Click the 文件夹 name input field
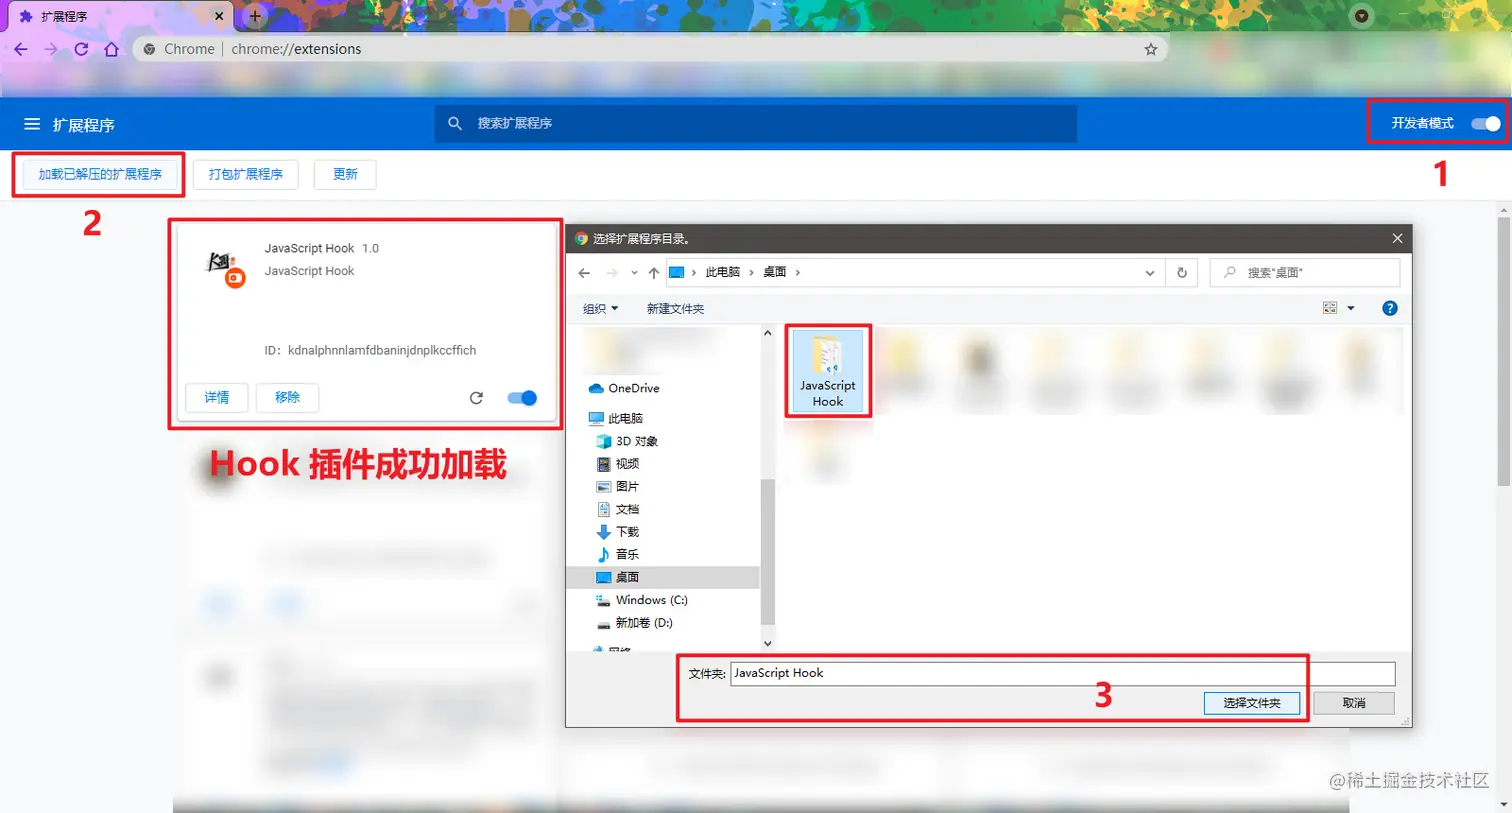 (1062, 673)
